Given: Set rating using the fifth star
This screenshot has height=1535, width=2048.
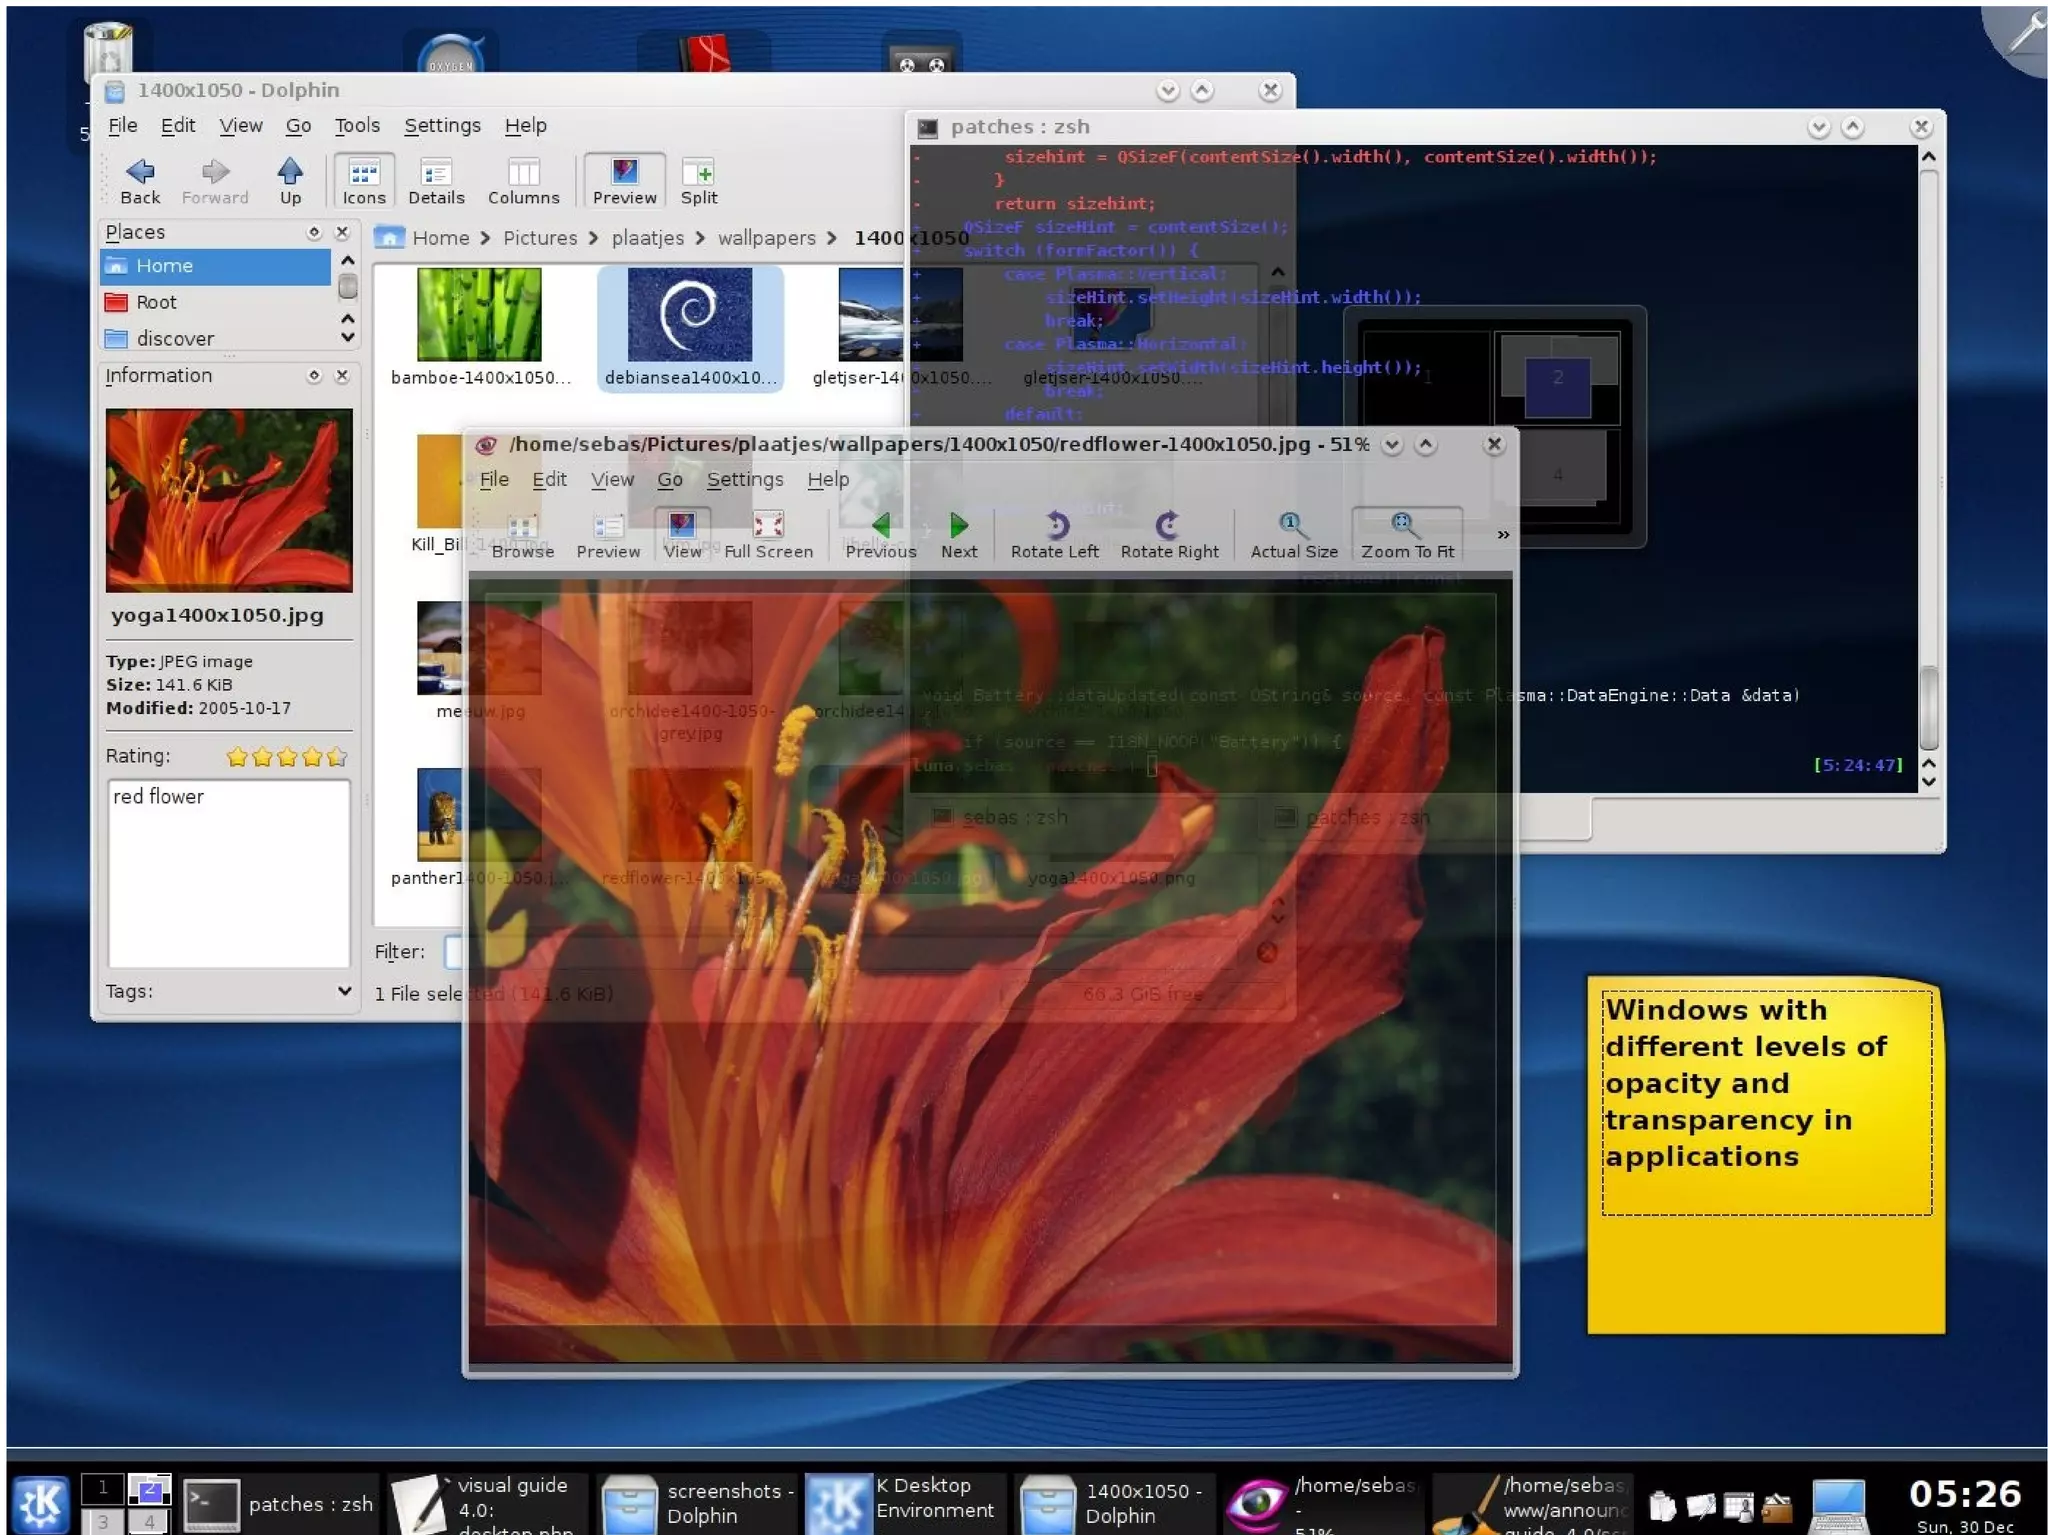Looking at the screenshot, I should click(337, 757).
